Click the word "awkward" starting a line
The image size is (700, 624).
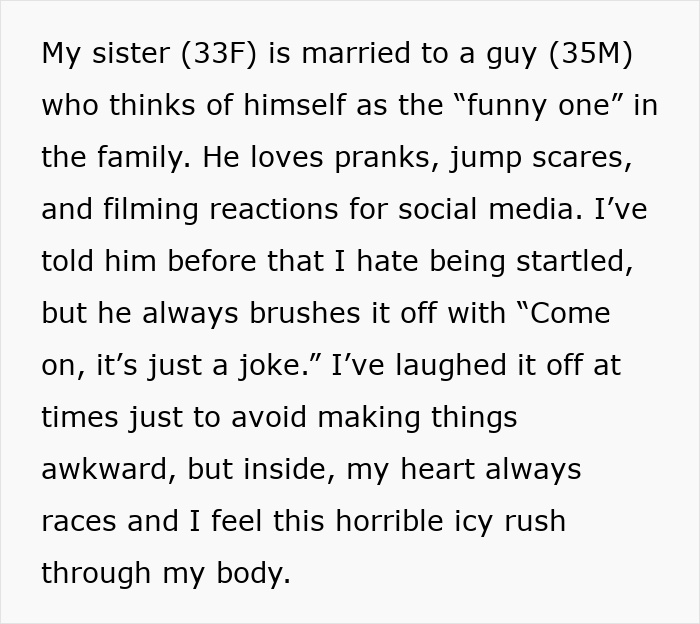[105, 470]
